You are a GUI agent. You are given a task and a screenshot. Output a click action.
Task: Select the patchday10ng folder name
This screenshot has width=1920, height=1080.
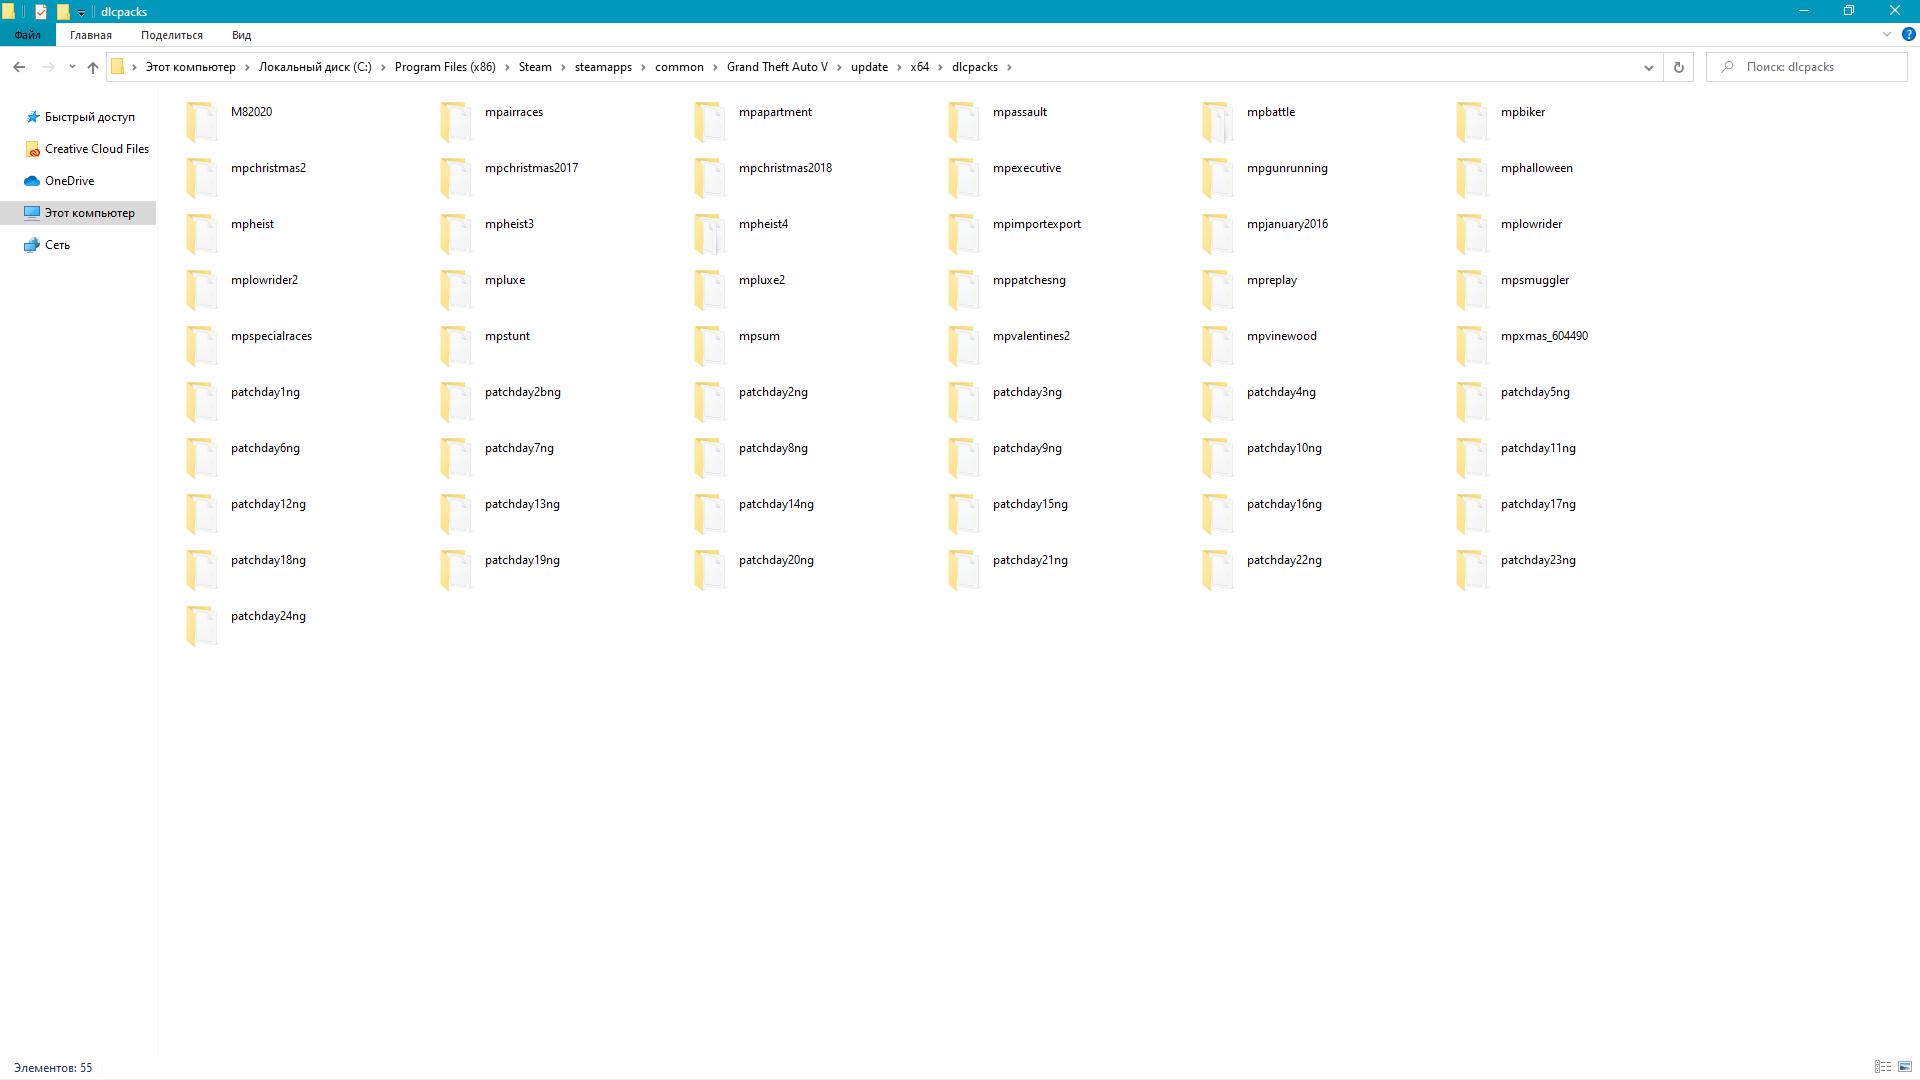(1284, 448)
